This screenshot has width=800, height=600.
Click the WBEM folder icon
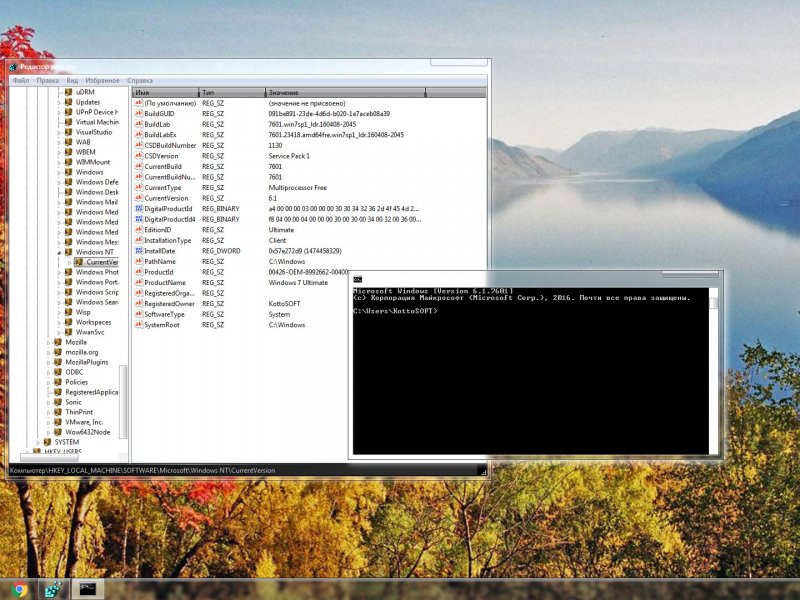(68, 152)
